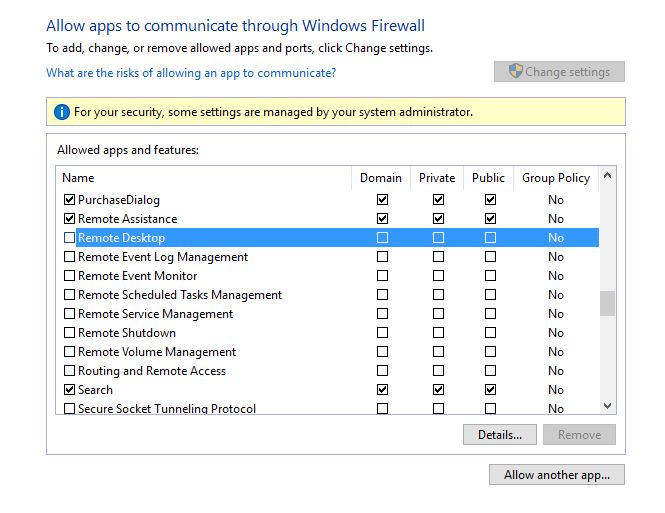The image size is (665, 513).
Task: Click the list scrollbar thumb
Action: coord(607,303)
